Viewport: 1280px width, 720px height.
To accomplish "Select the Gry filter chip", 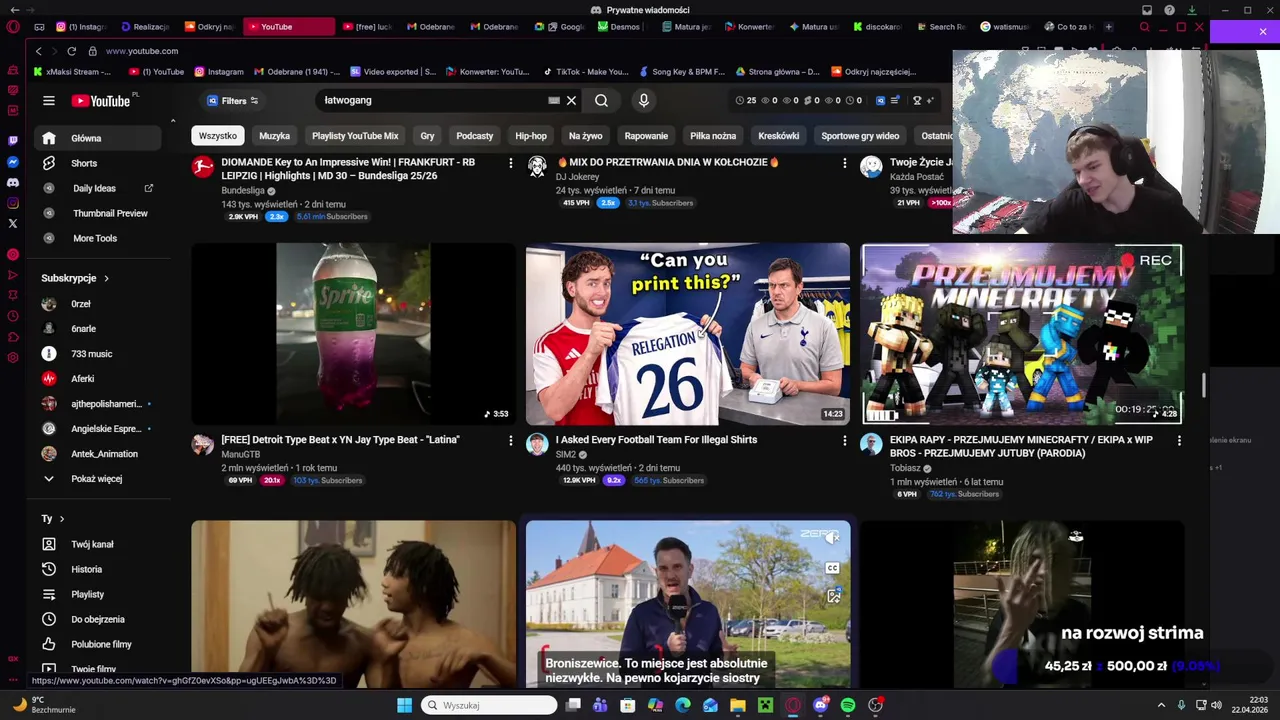I will click(x=427, y=136).
